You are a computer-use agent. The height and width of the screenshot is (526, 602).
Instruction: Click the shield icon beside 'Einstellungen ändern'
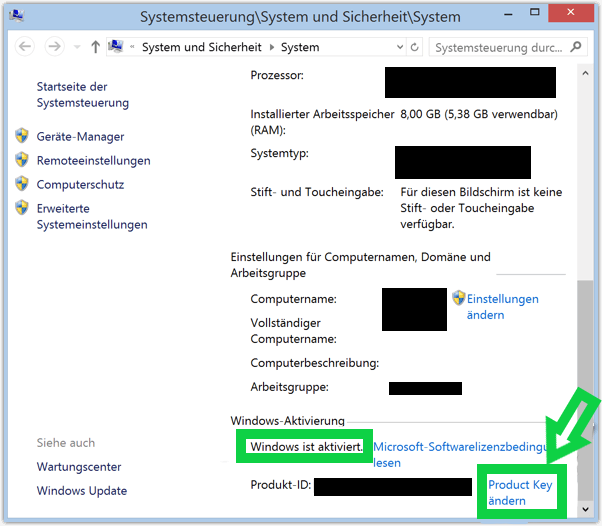click(458, 298)
